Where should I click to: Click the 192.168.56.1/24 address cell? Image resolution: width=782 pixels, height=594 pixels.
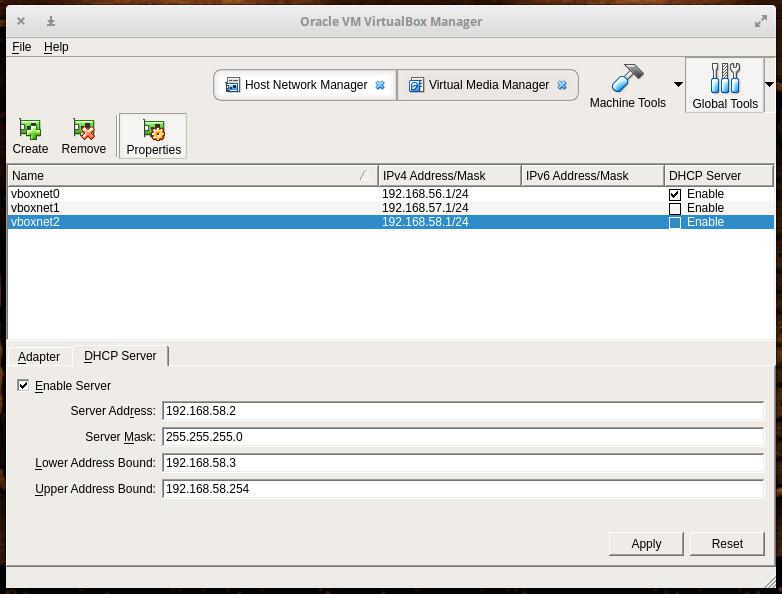point(425,194)
